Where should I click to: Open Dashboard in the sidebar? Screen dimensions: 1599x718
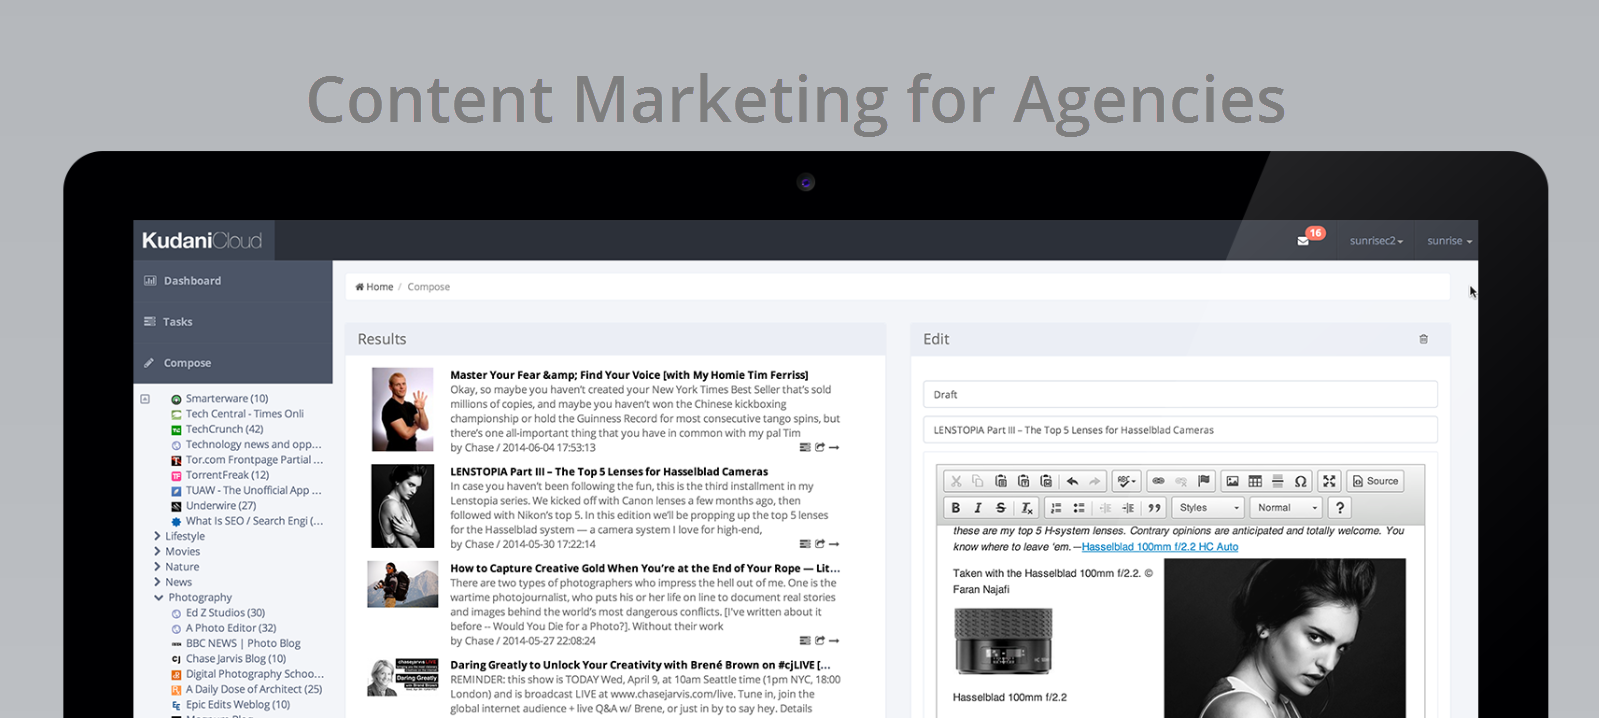pos(233,281)
